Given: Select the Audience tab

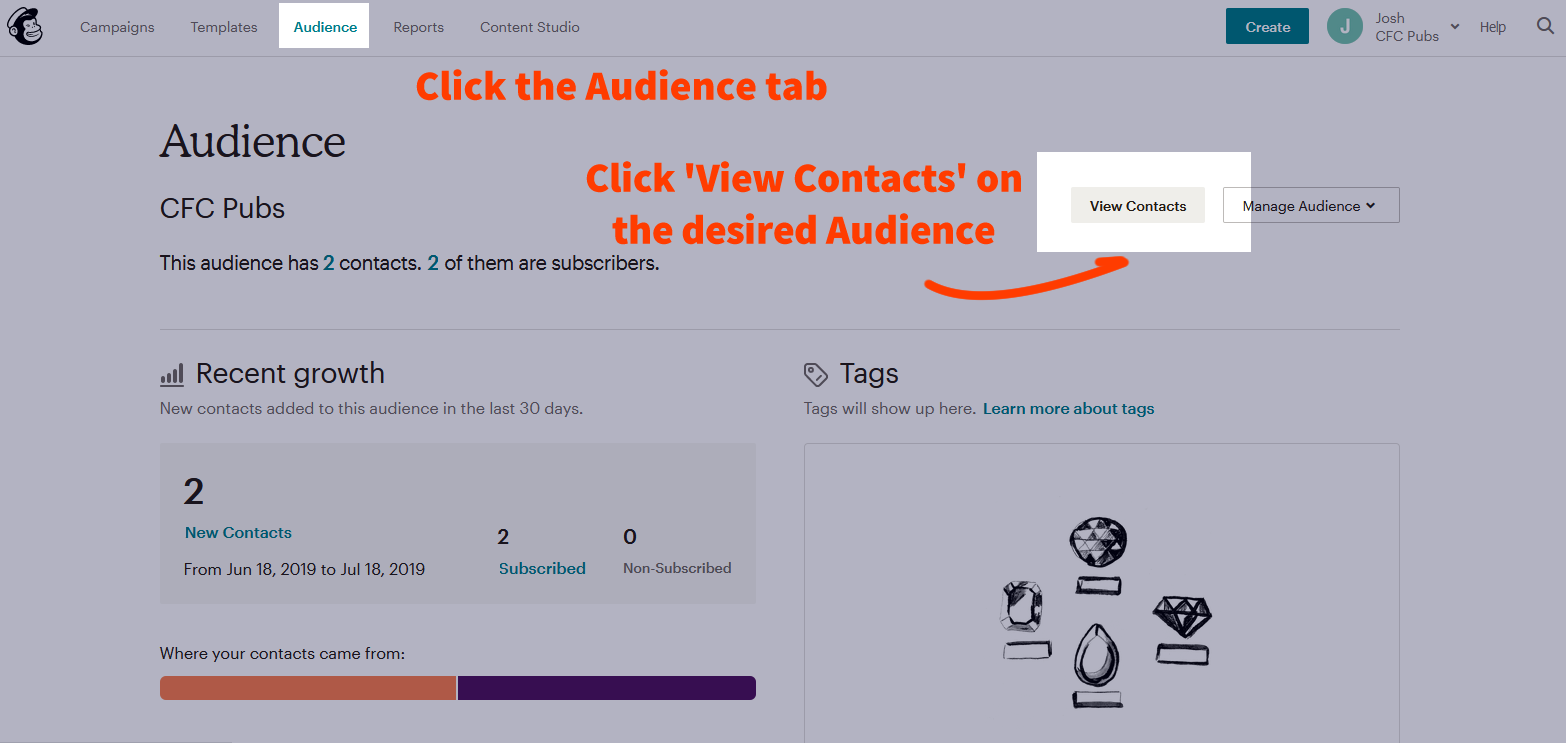Looking at the screenshot, I should pyautogui.click(x=325, y=27).
